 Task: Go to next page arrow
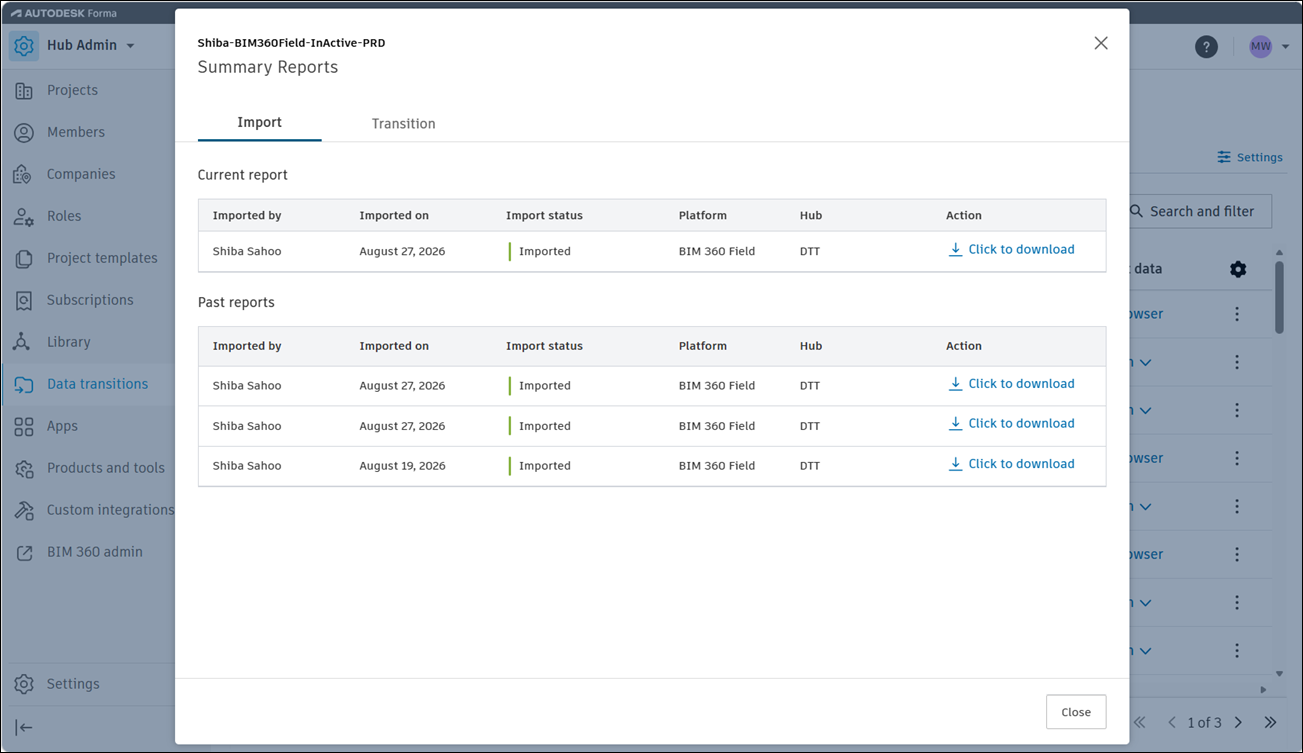point(1238,722)
